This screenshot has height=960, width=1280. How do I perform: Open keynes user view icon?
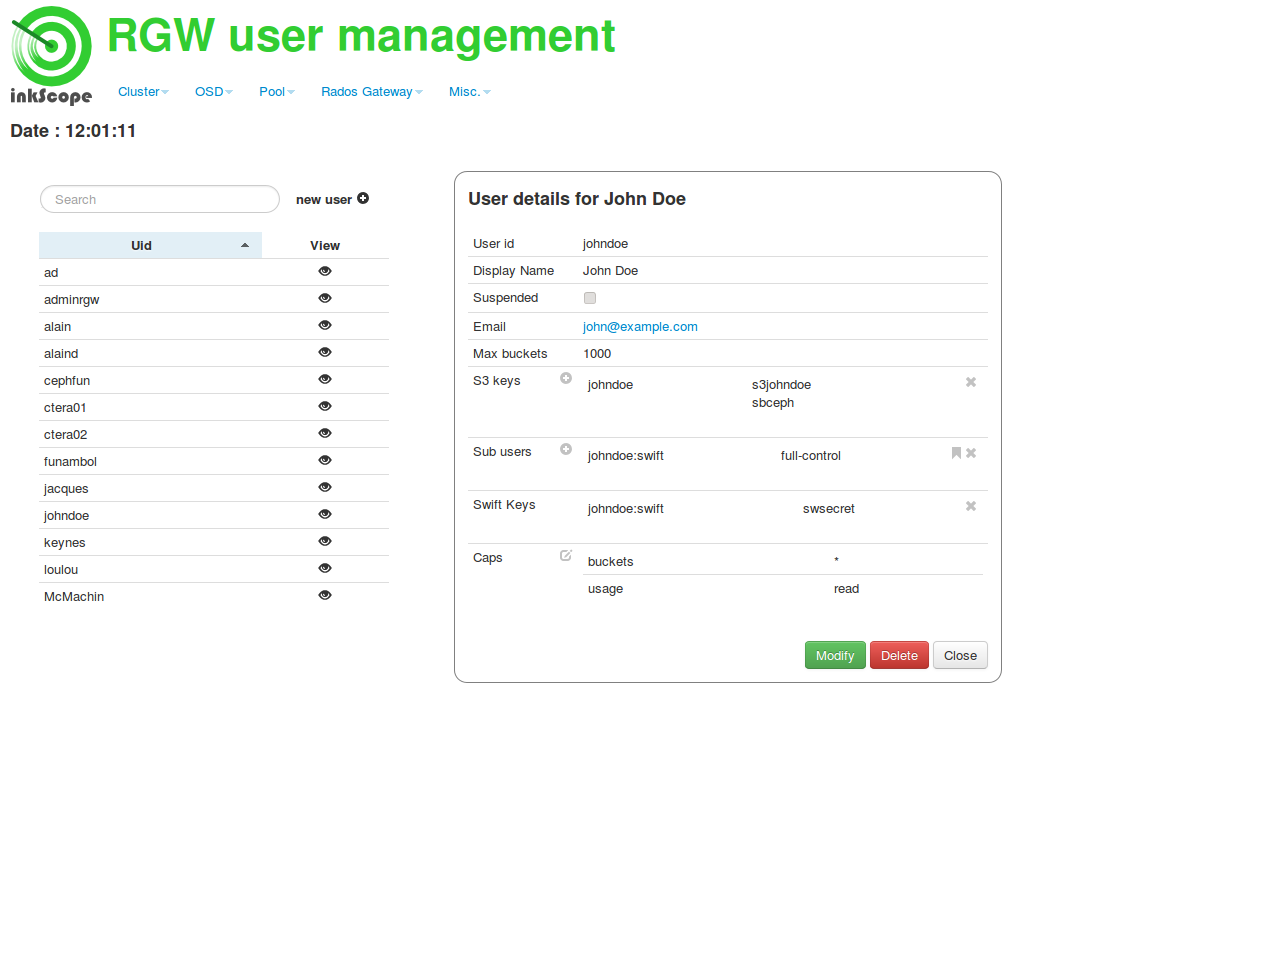pyautogui.click(x=325, y=541)
